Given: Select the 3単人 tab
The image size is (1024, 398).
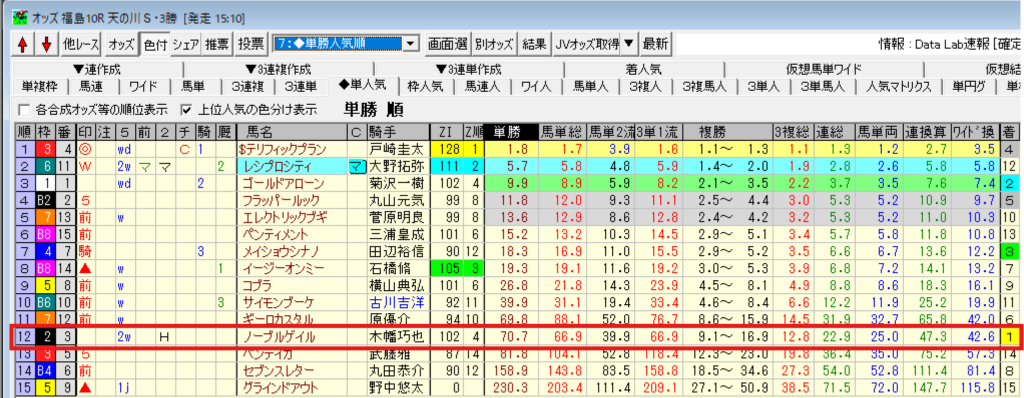Looking at the screenshot, I should tap(764, 86).
